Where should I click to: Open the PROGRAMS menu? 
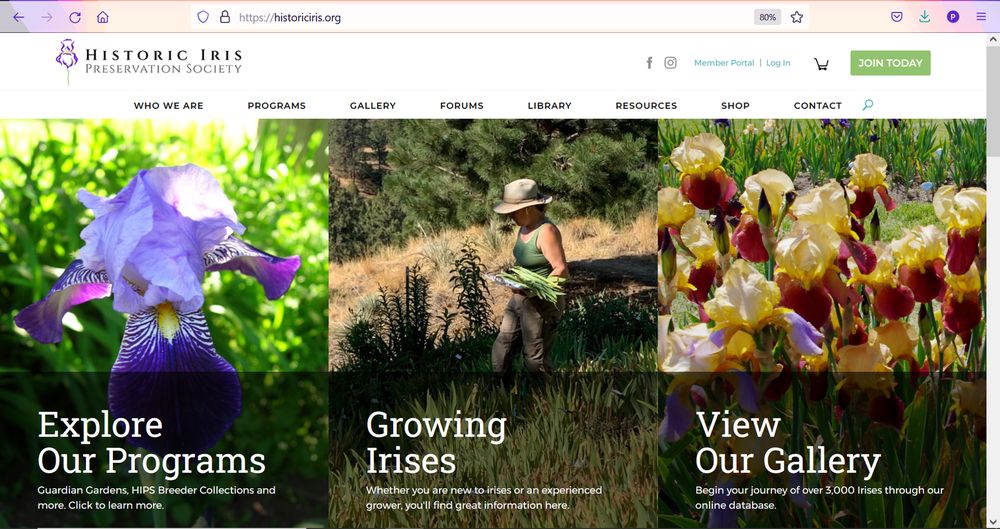tap(276, 106)
